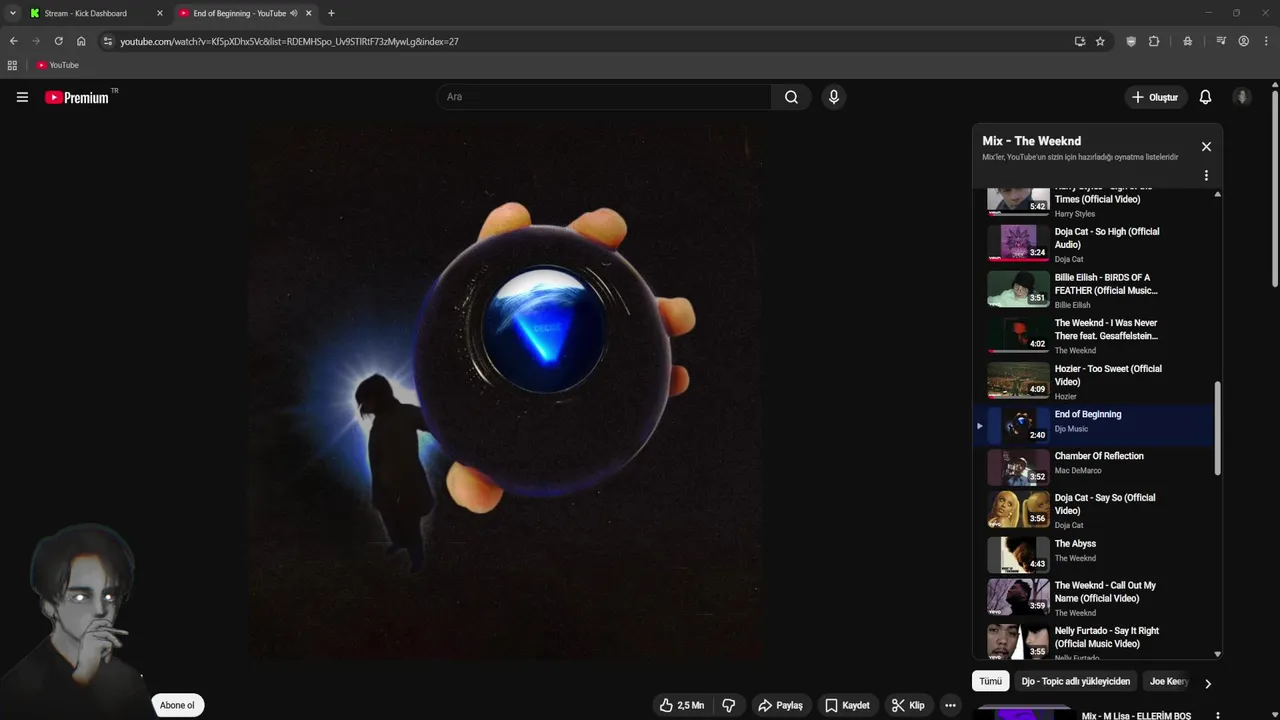
Task: Open account avatar menu
Action: pyautogui.click(x=1242, y=97)
